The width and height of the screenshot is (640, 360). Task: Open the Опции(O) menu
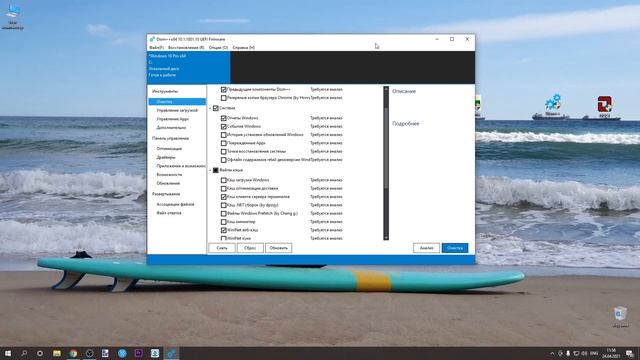tap(218, 48)
